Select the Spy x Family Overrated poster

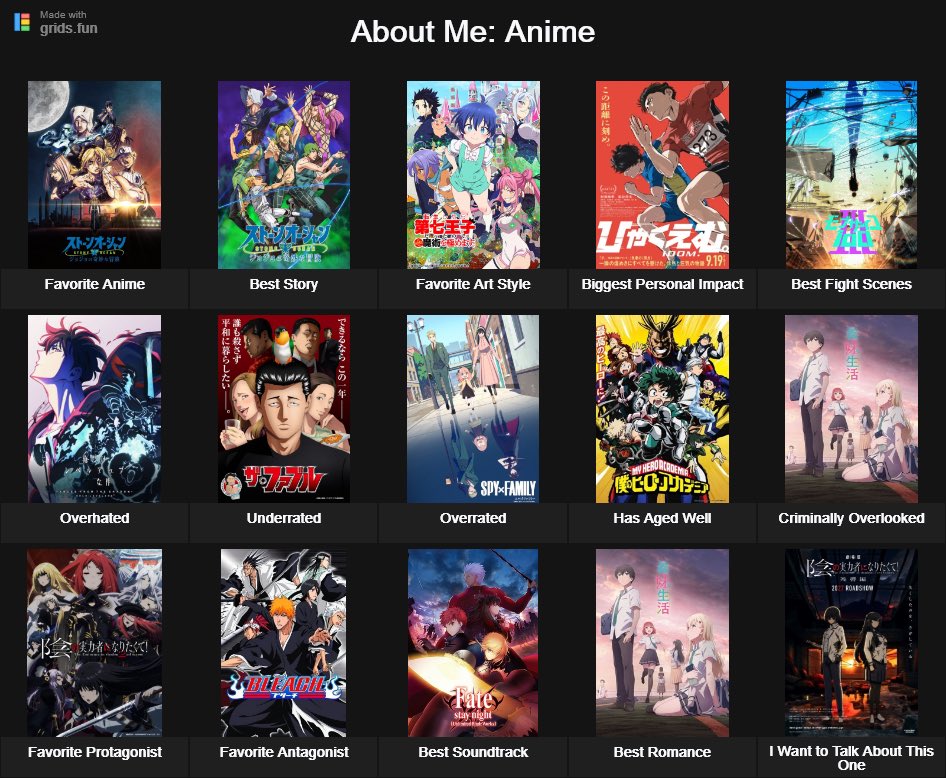pos(473,409)
